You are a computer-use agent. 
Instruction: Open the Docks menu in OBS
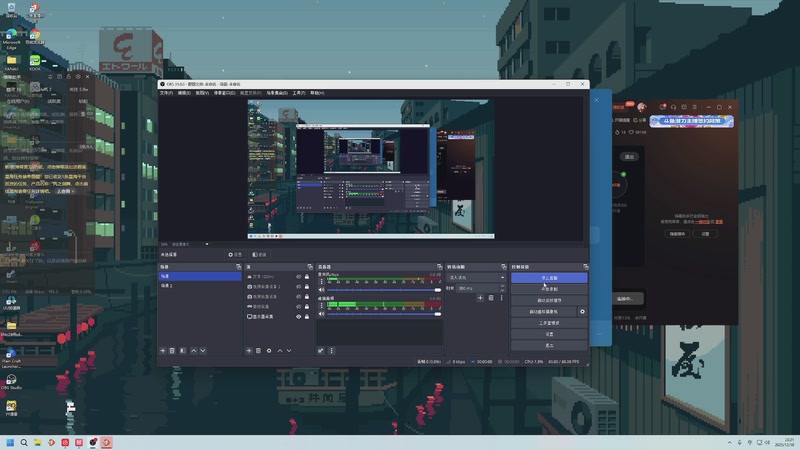224,93
